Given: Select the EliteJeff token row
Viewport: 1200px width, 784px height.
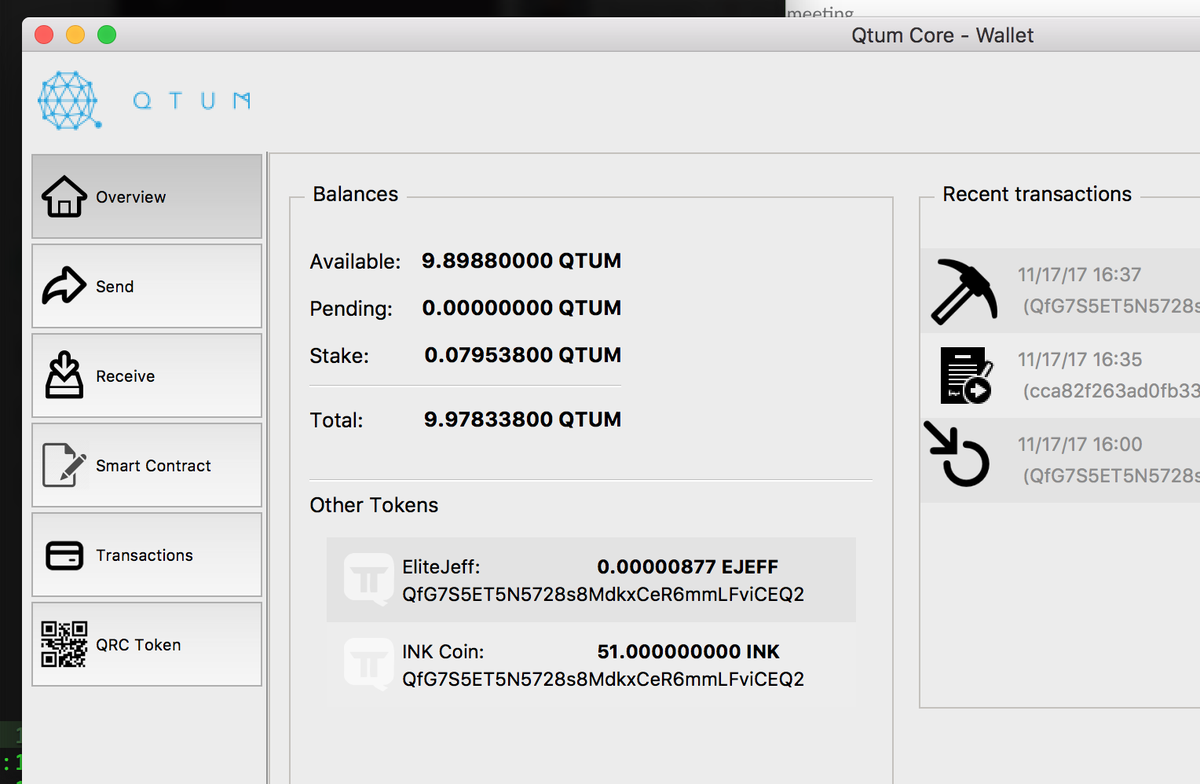Looking at the screenshot, I should (x=591, y=580).
